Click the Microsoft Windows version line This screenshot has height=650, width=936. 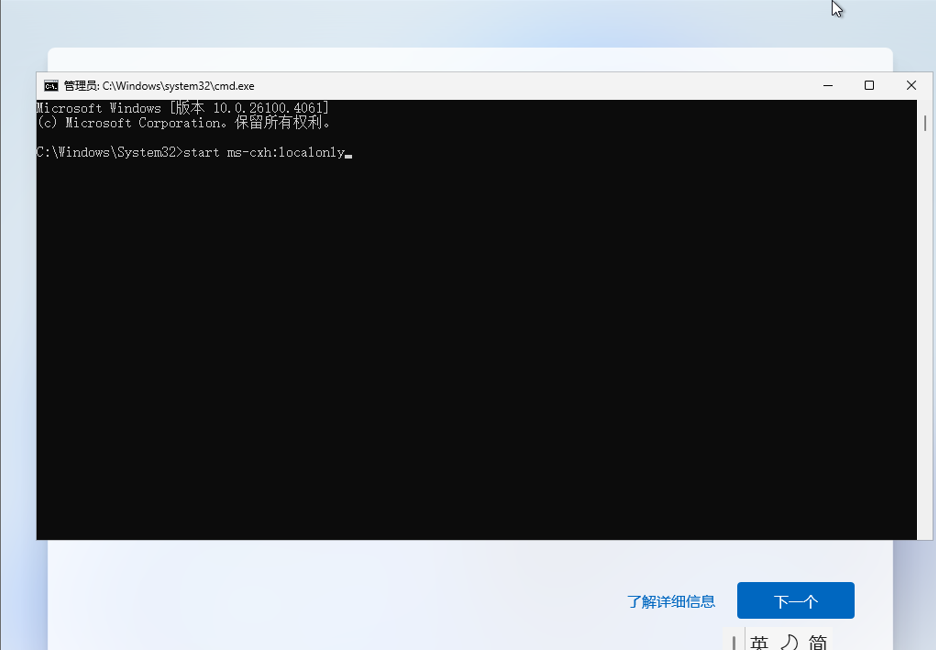coord(182,108)
